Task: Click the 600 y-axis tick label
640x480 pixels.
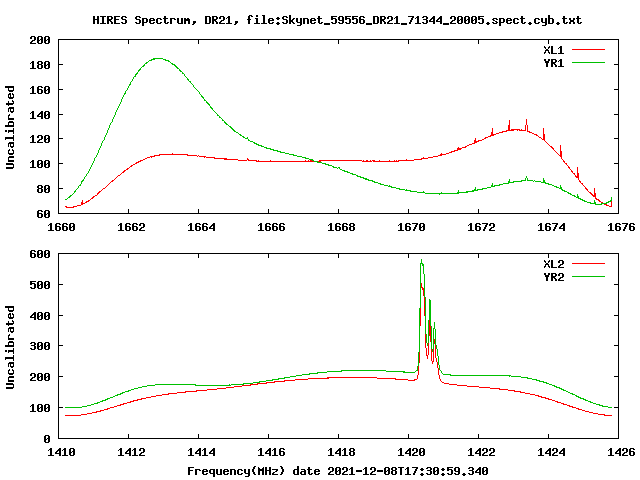Action: point(40,254)
